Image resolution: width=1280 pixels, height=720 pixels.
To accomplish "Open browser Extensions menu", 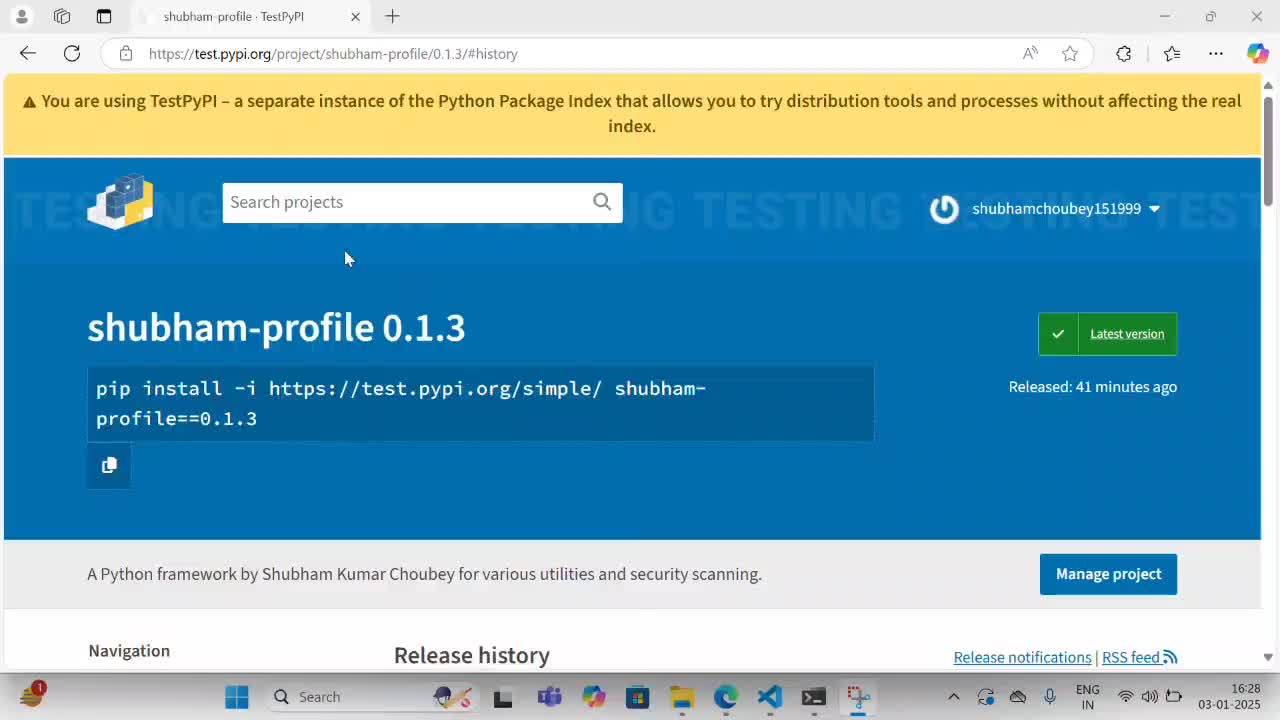I will 1124,54.
